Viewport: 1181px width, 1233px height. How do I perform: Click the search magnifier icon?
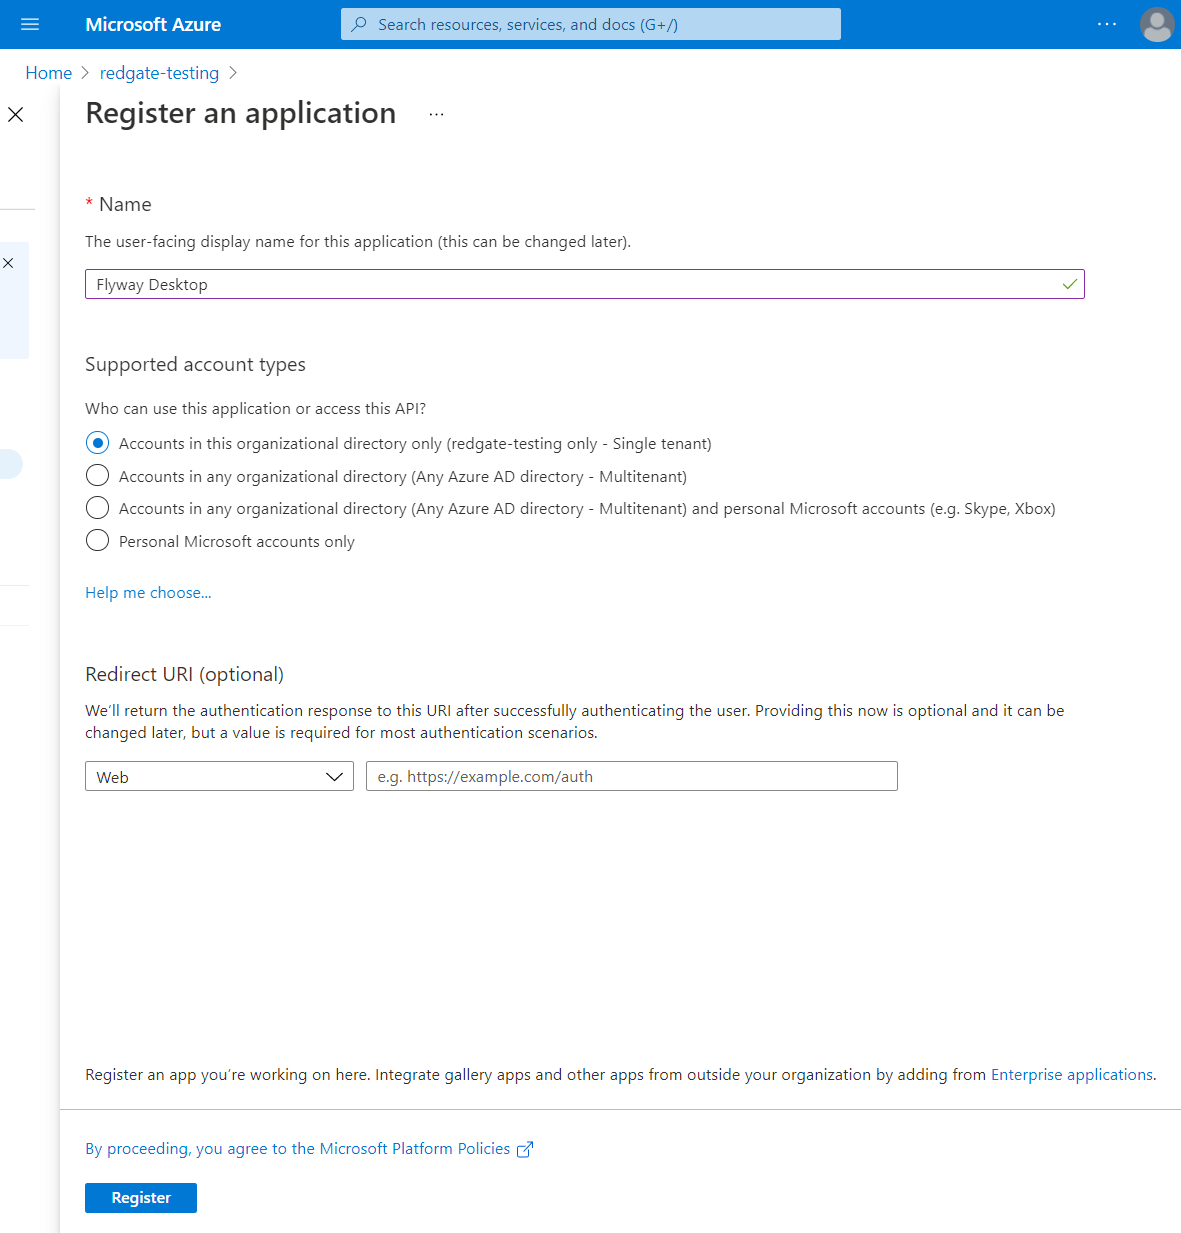click(359, 24)
